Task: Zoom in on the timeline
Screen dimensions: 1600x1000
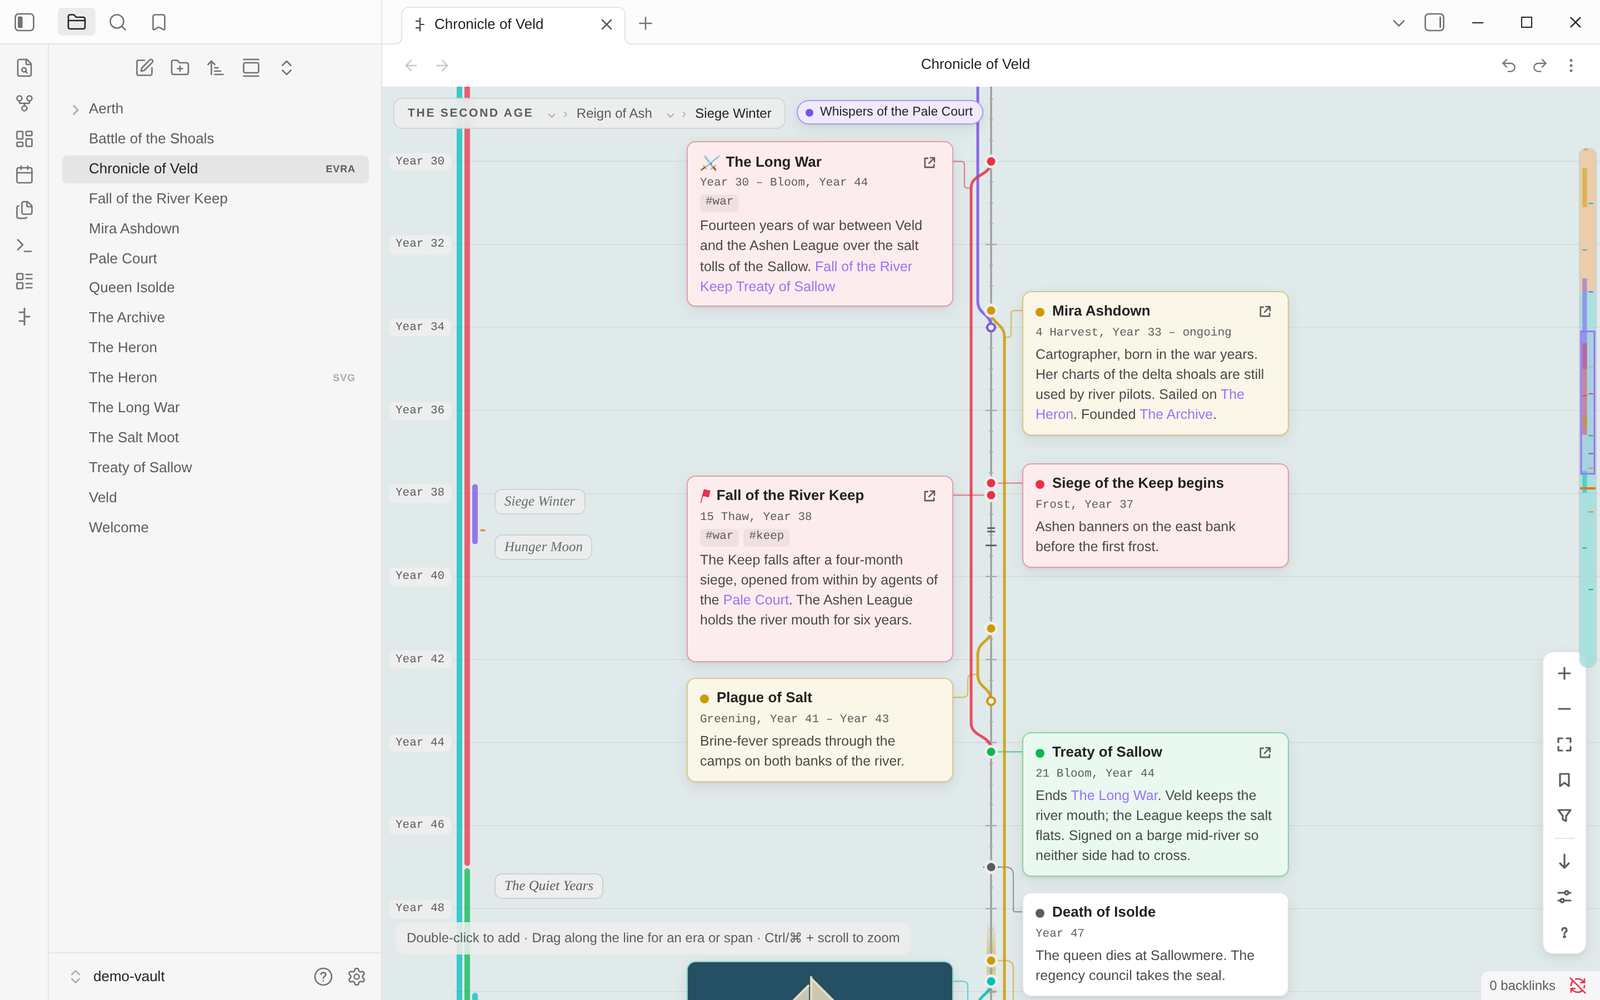Action: click(1564, 674)
